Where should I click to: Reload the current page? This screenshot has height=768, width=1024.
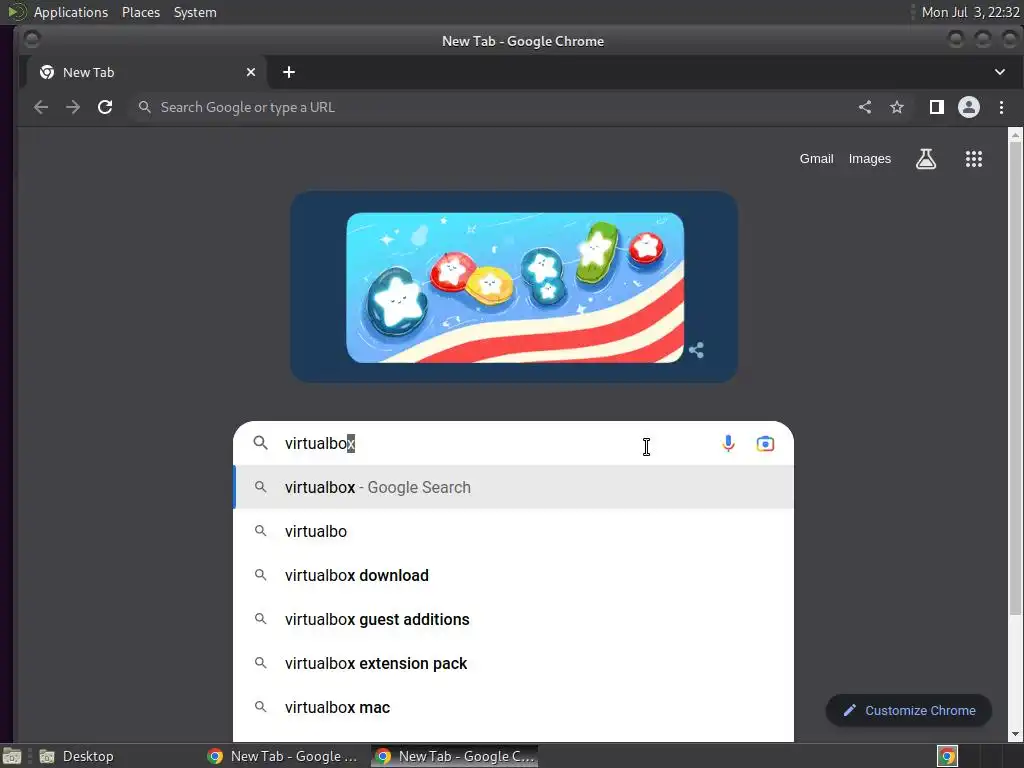click(104, 107)
